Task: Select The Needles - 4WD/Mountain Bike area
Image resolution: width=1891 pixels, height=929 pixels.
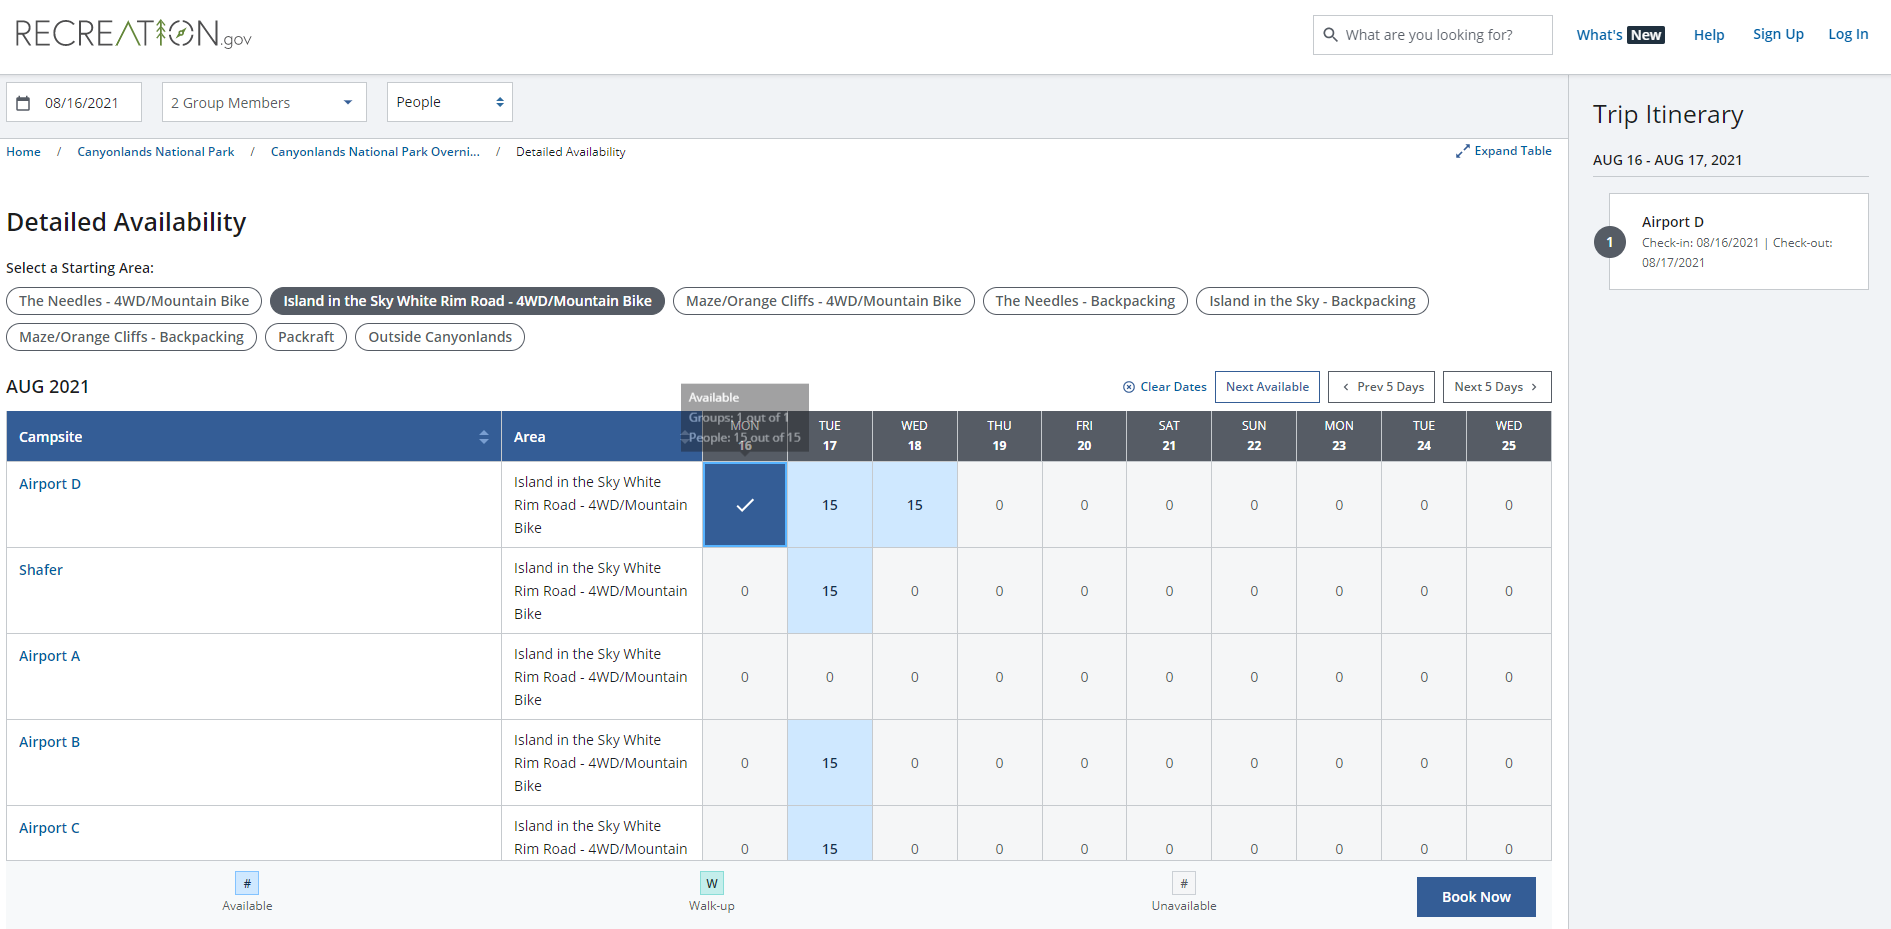Action: 134,301
